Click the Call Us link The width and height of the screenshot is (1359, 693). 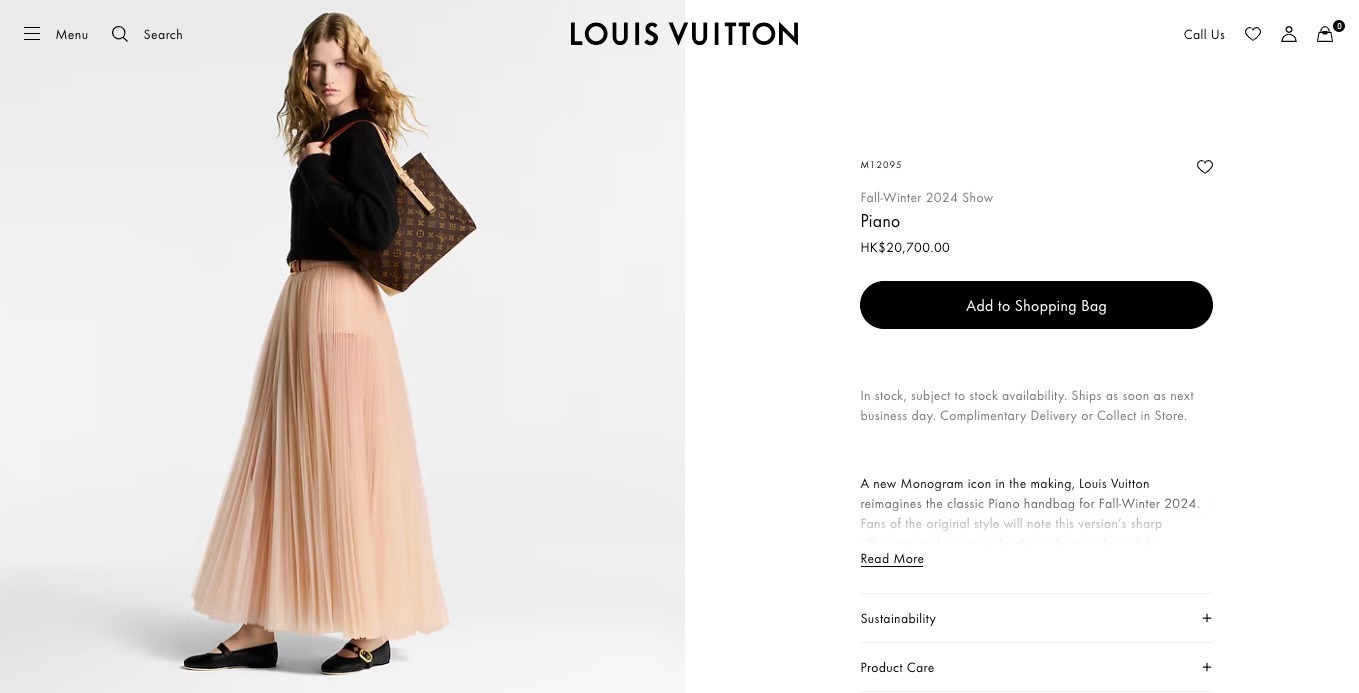(1204, 34)
